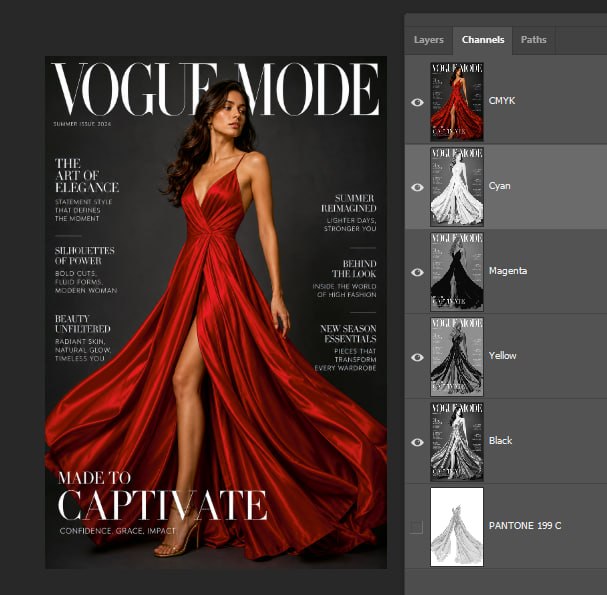The width and height of the screenshot is (607, 595).
Task: Click the CAPTIVATE headline on the cover
Action: [x=163, y=506]
